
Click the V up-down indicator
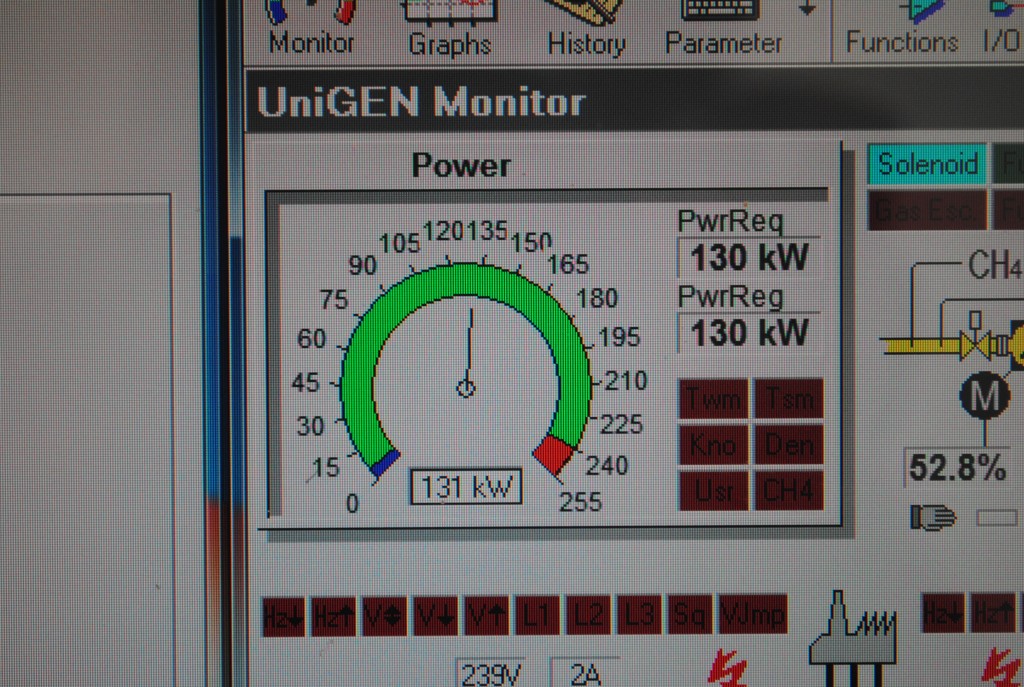click(x=385, y=615)
